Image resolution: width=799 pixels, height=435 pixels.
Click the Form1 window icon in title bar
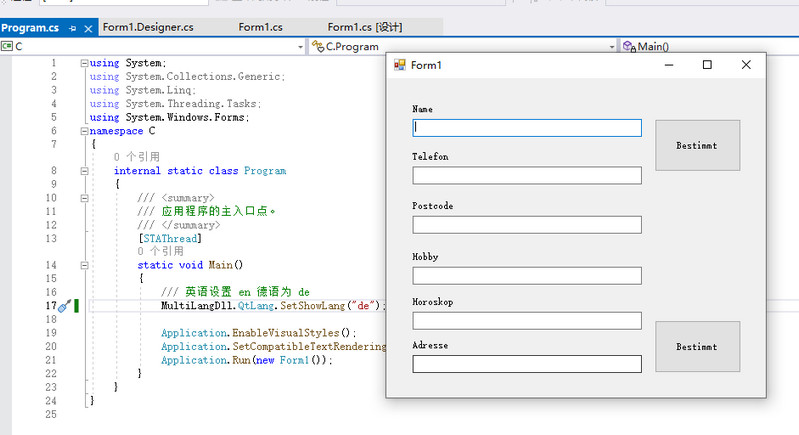coord(400,65)
